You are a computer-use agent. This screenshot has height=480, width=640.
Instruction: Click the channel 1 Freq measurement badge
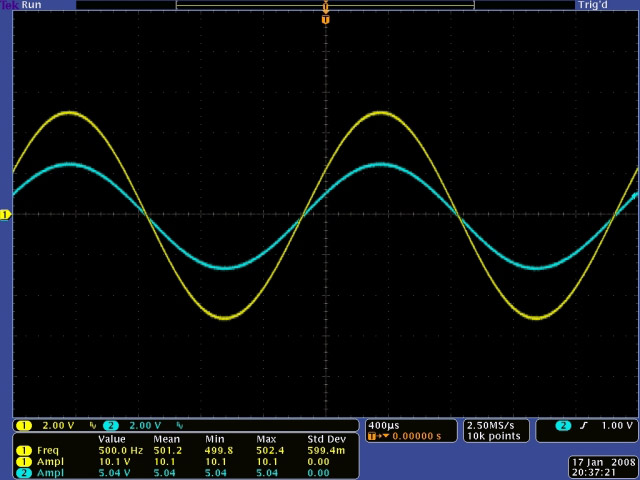click(x=24, y=450)
